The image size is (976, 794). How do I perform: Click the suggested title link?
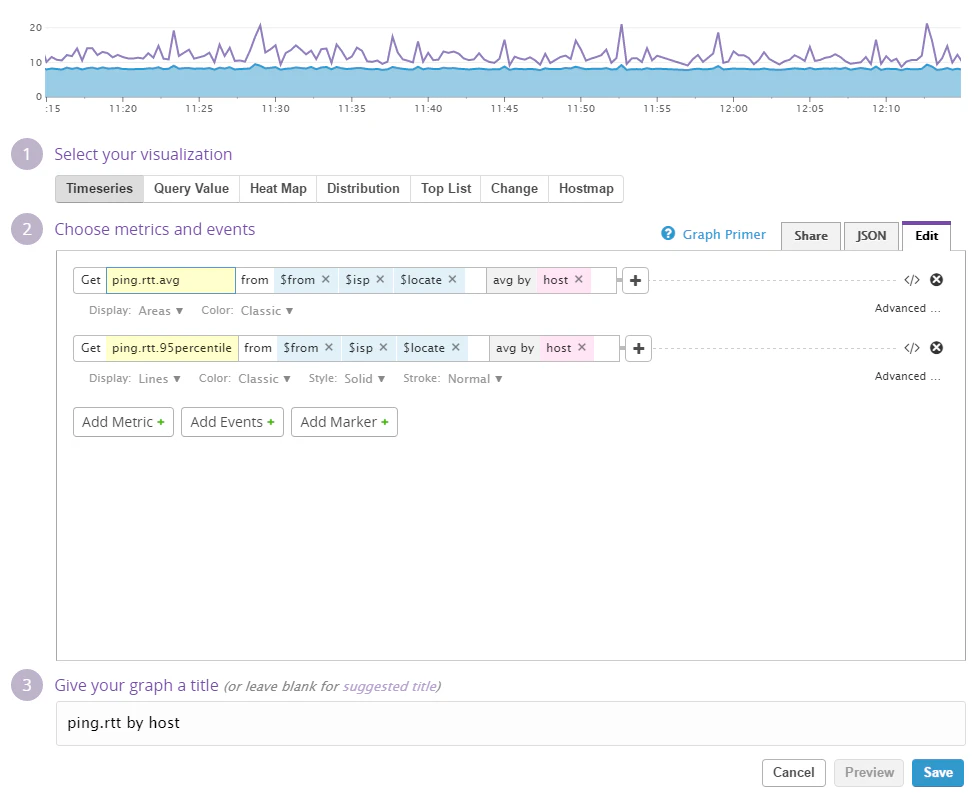388,686
